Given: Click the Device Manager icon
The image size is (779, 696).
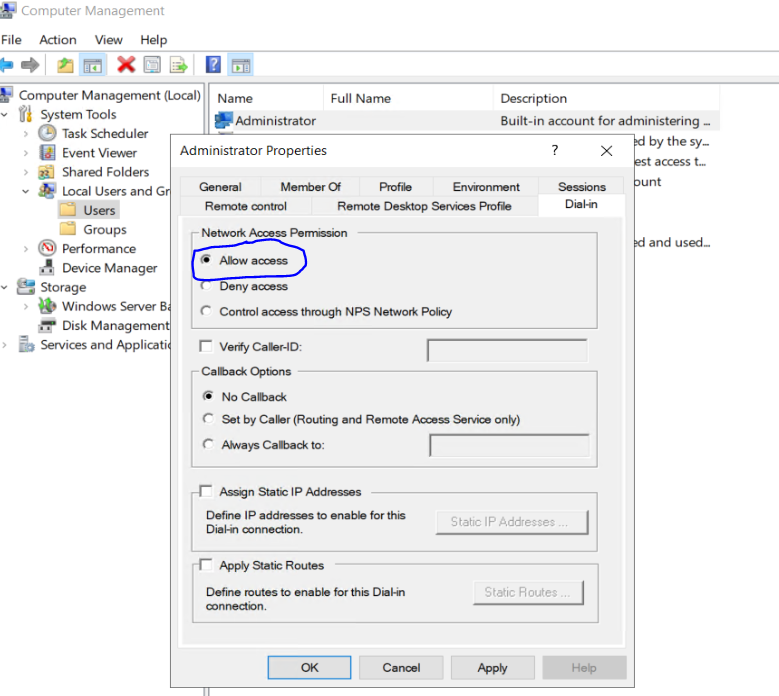Looking at the screenshot, I should 47,267.
